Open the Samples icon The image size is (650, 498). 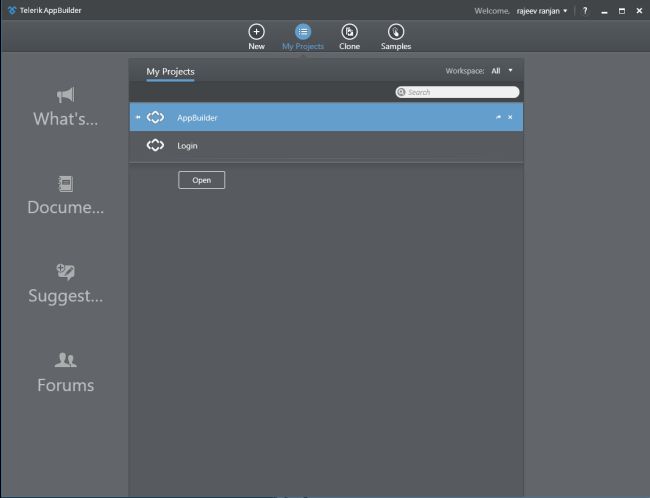pyautogui.click(x=396, y=32)
